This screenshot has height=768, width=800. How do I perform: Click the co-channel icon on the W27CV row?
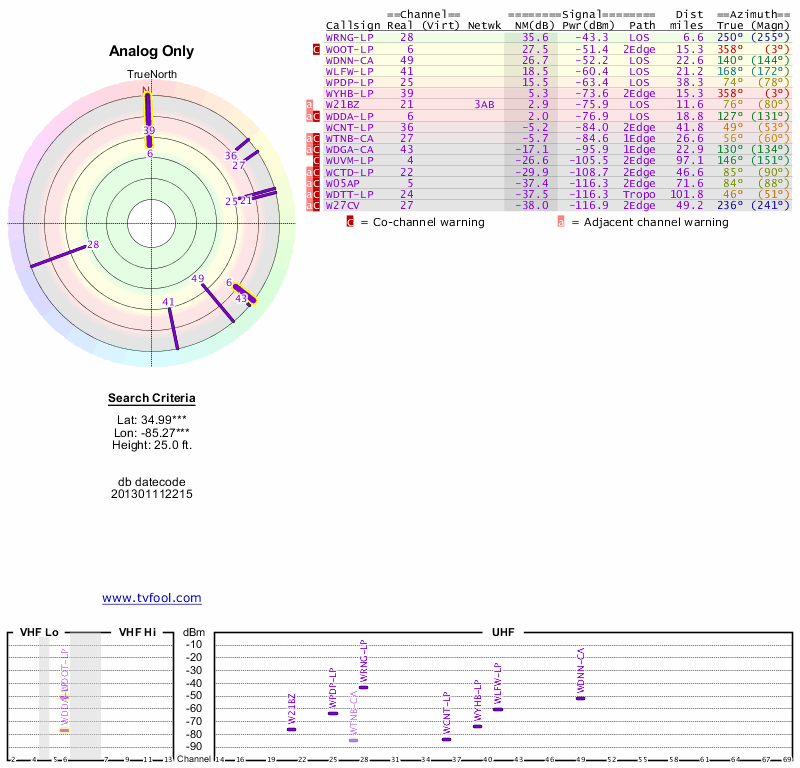(317, 205)
